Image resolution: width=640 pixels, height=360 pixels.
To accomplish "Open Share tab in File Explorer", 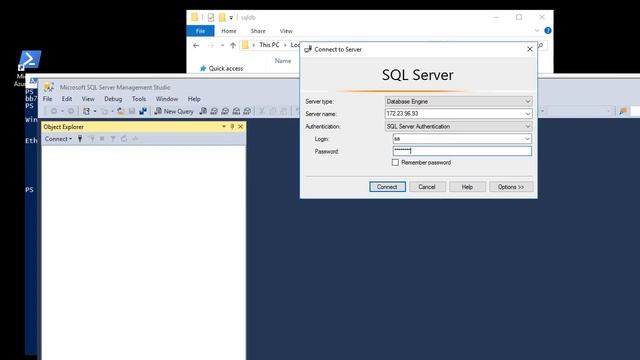I will click(258, 31).
